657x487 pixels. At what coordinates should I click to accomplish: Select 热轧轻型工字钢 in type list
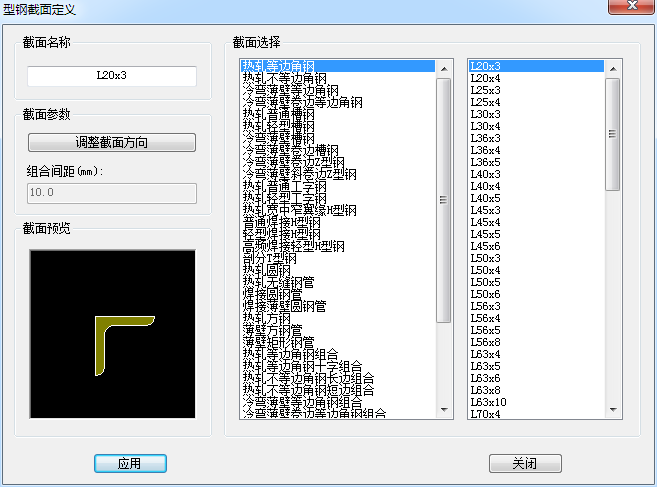[338, 198]
